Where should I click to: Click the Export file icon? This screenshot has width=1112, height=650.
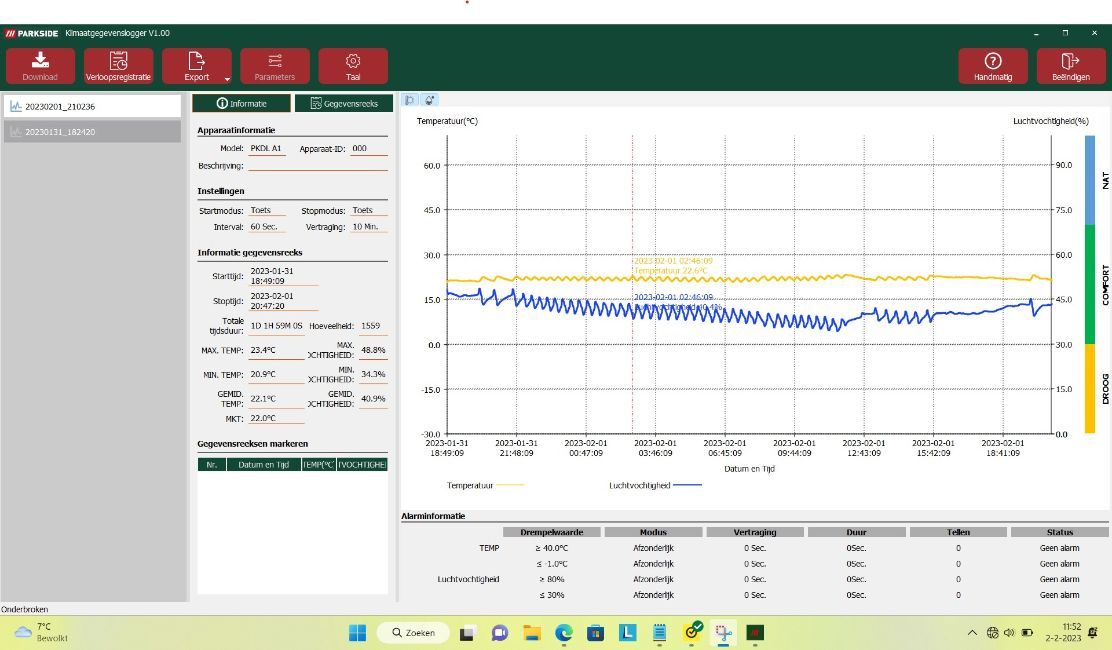[196, 62]
